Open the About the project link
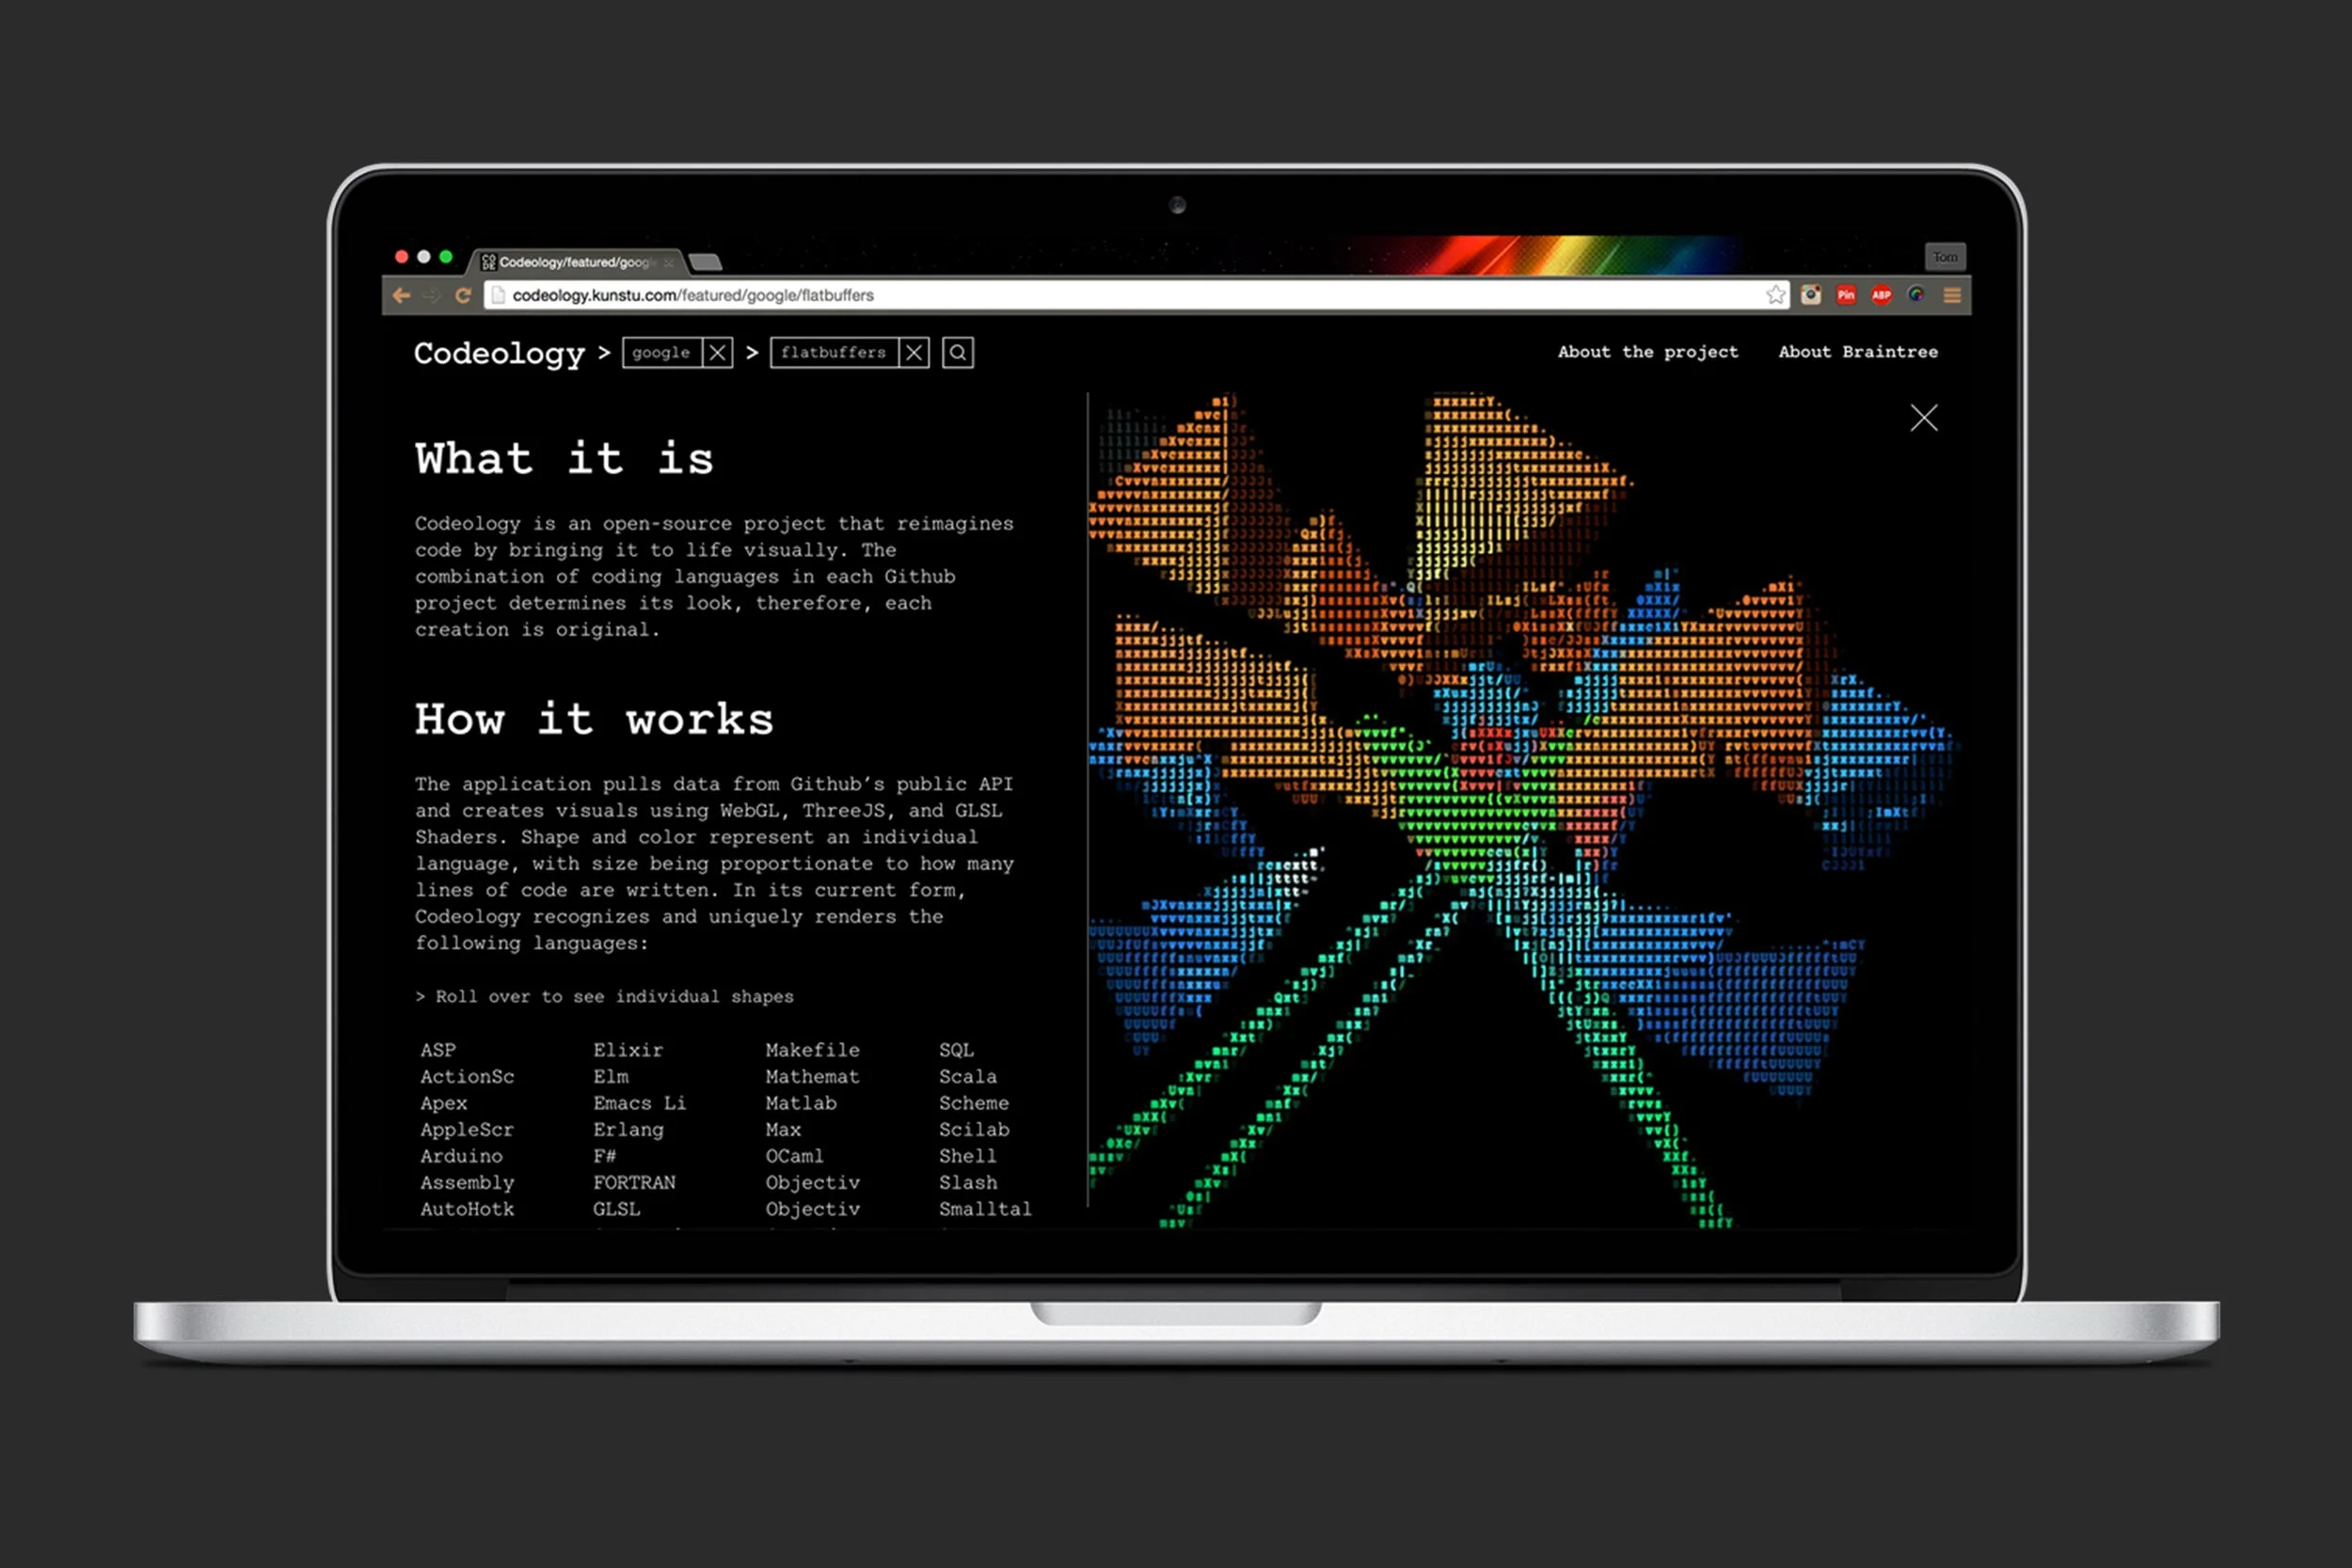This screenshot has width=2352, height=1568. [x=1647, y=352]
